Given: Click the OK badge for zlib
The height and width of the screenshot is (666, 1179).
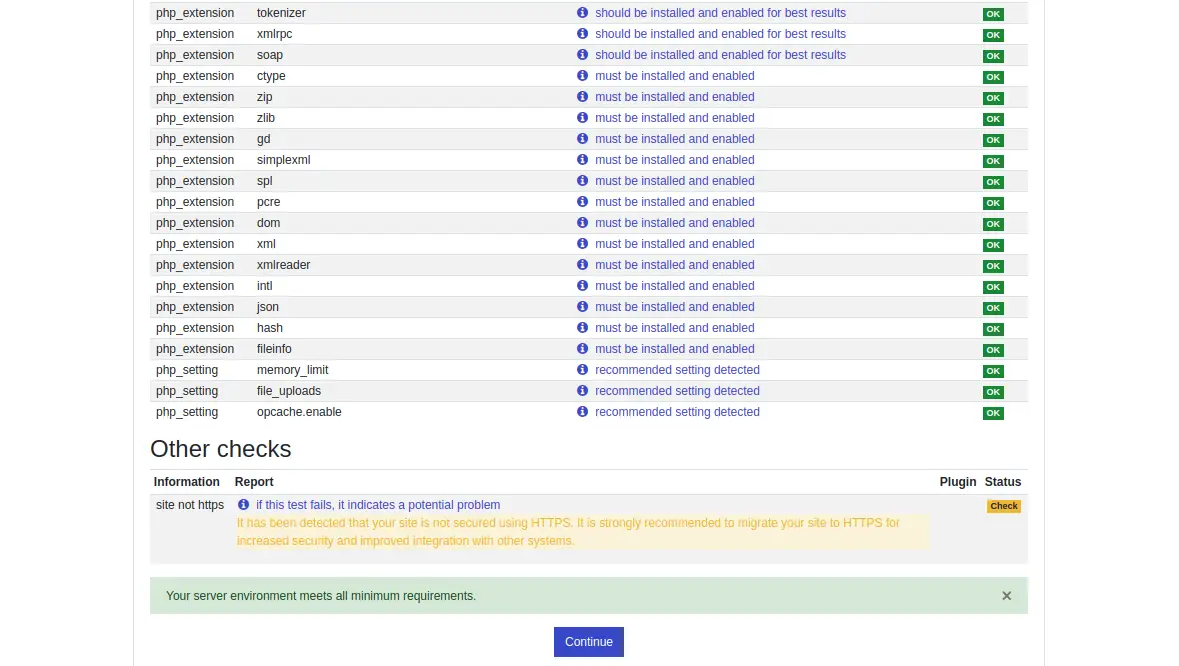Looking at the screenshot, I should click(993, 119).
